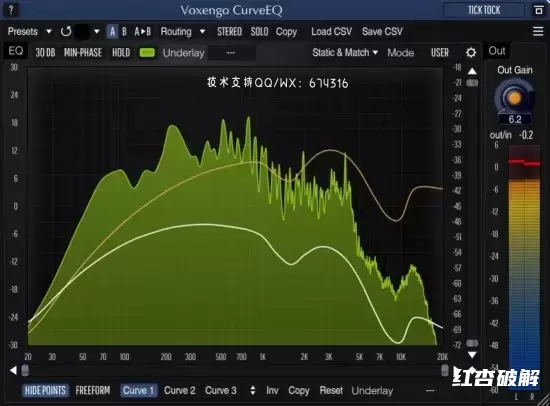Click the curve order up-down arrows

tap(253, 391)
